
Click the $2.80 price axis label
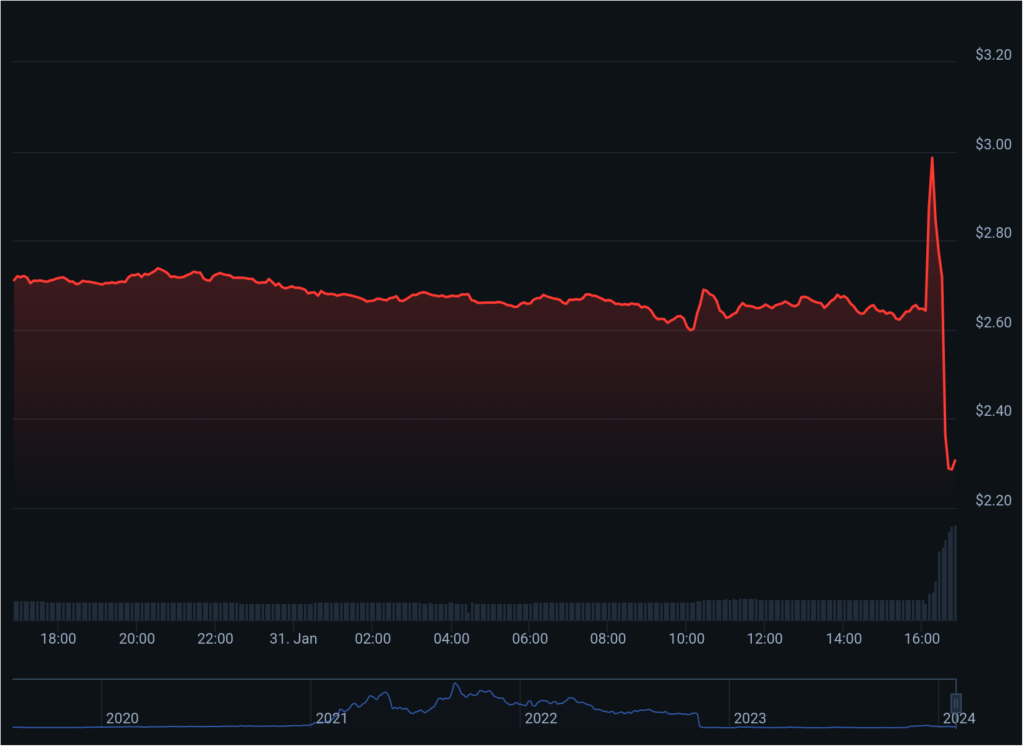click(x=993, y=233)
